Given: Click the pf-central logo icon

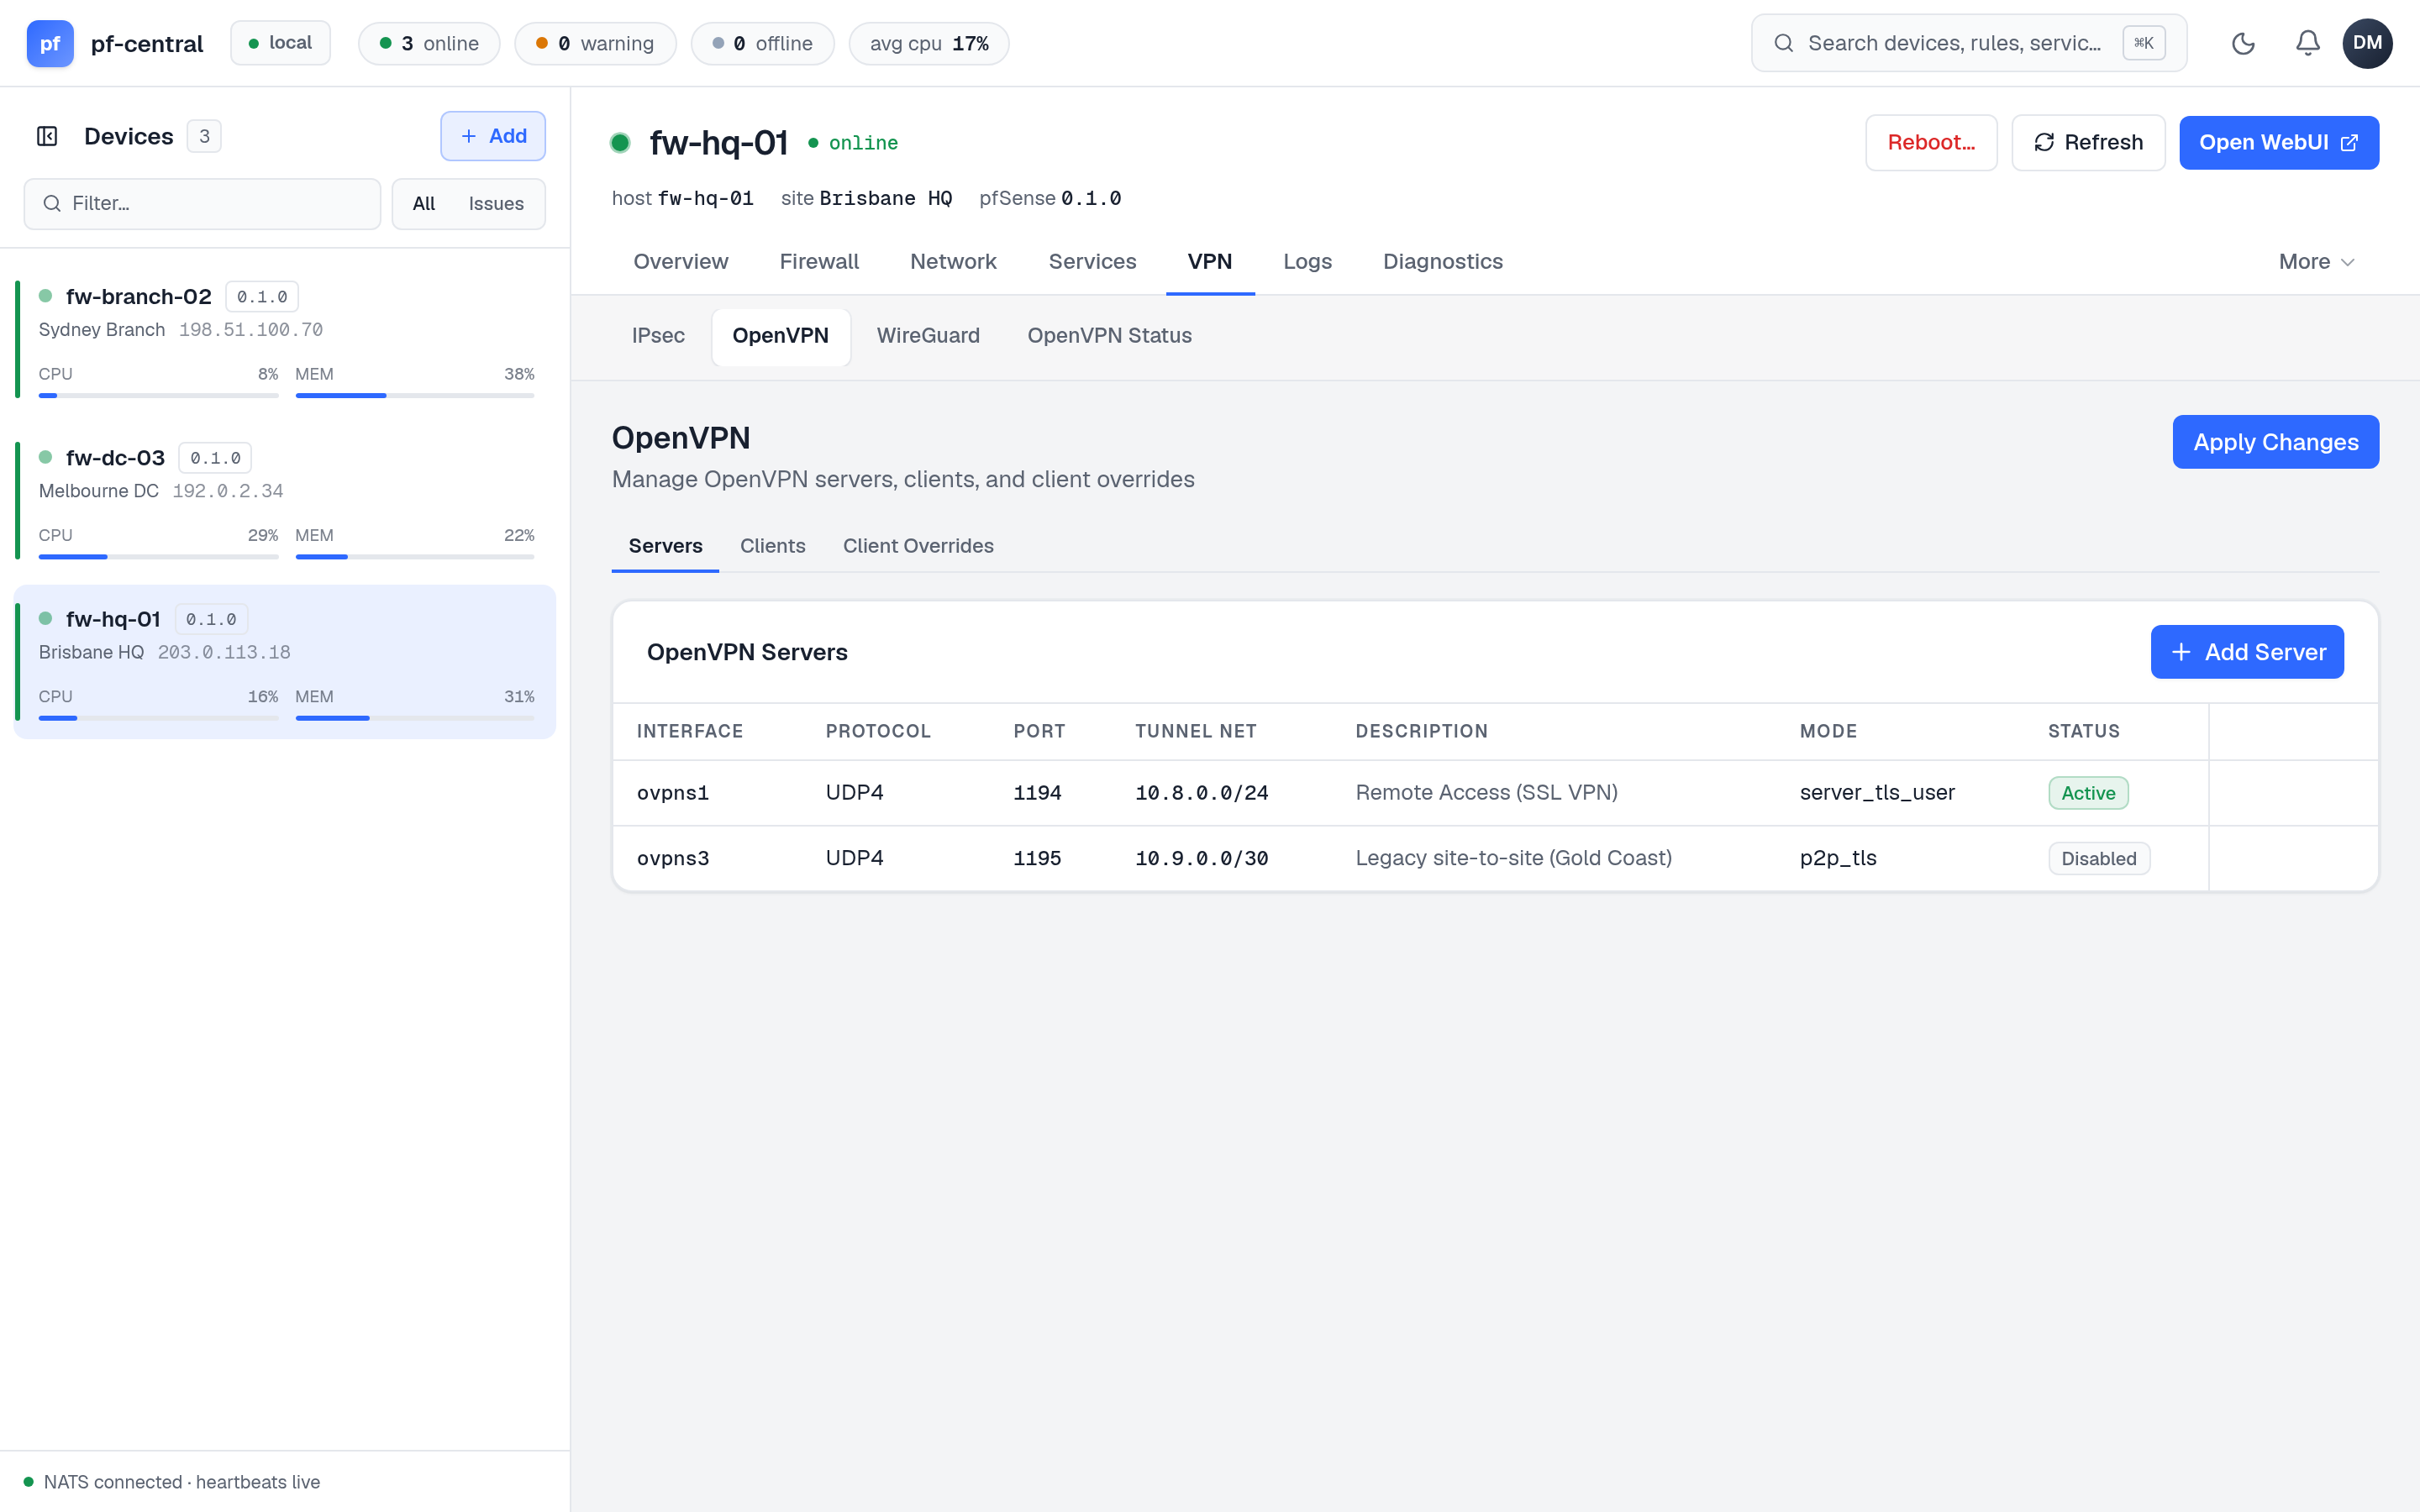Looking at the screenshot, I should point(50,43).
